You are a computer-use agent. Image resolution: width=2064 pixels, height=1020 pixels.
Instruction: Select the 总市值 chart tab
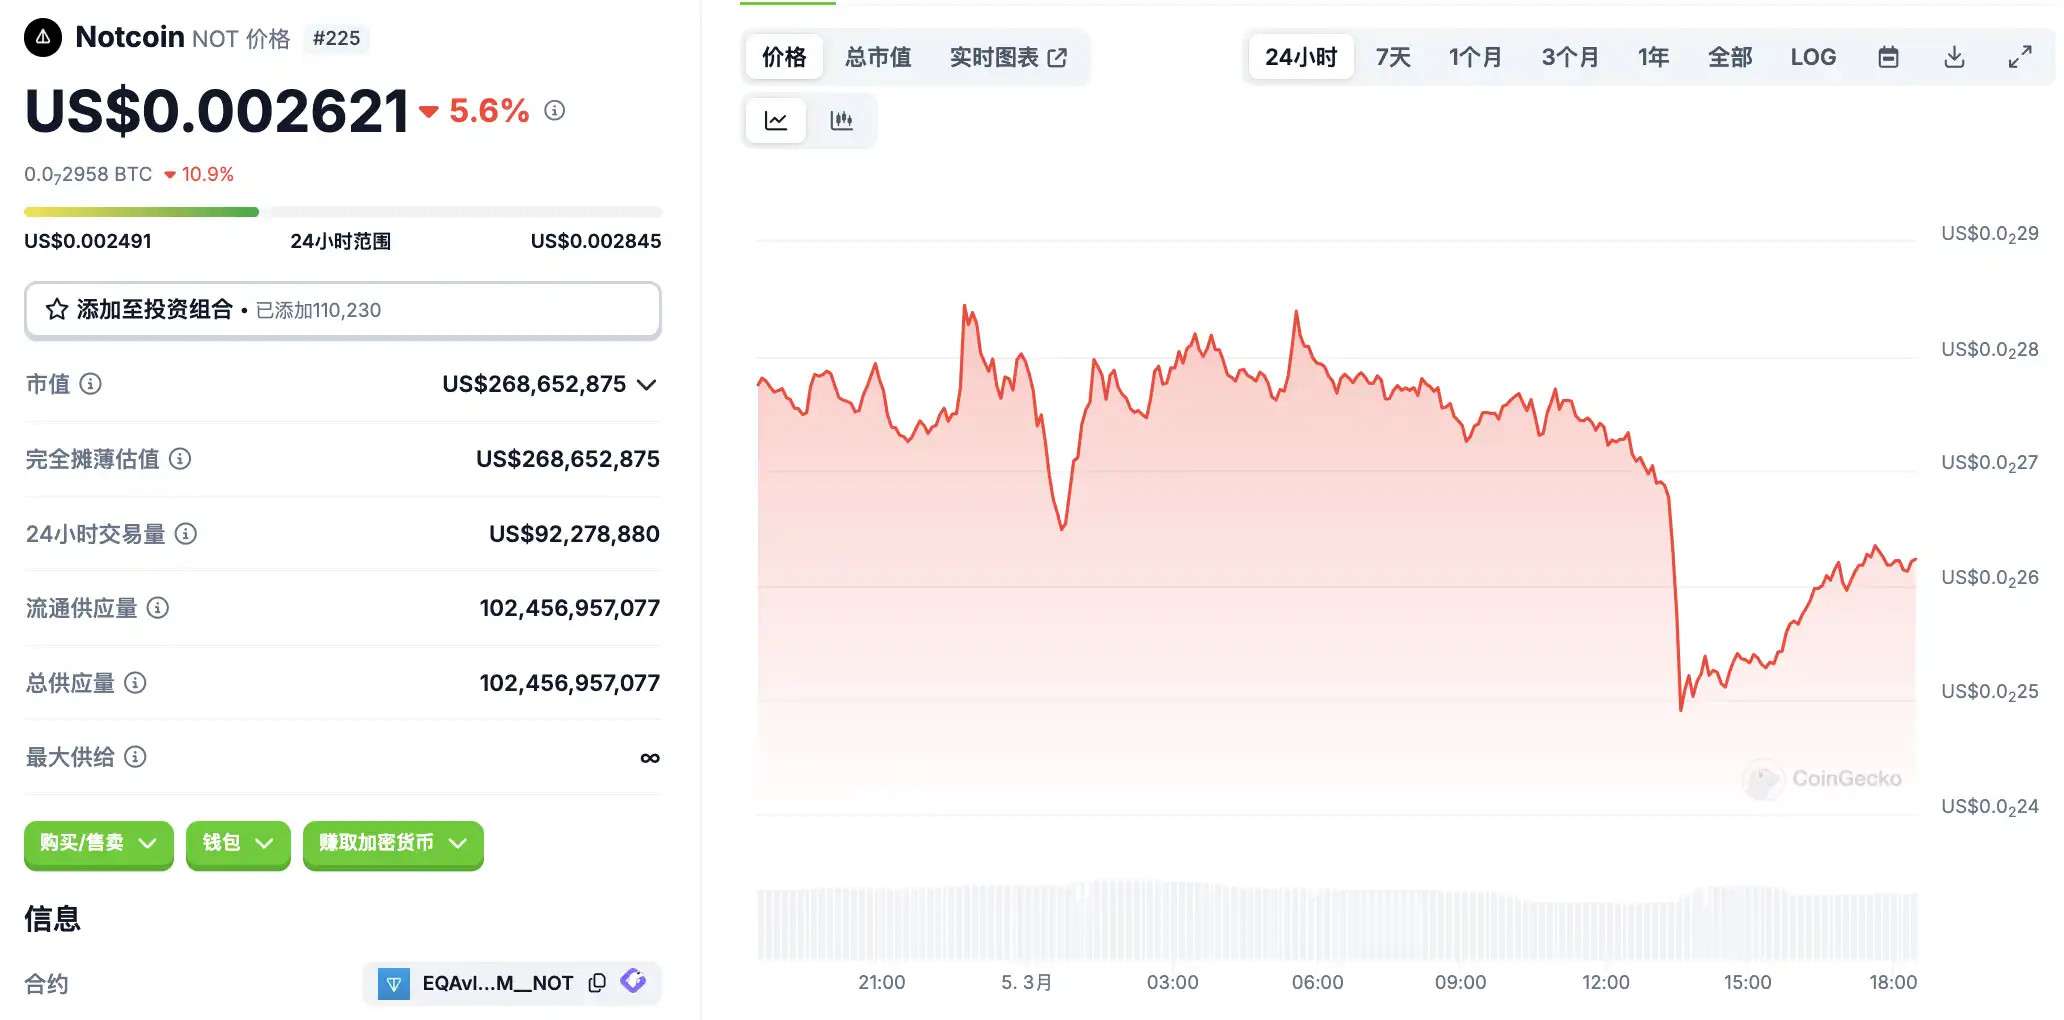click(x=878, y=57)
